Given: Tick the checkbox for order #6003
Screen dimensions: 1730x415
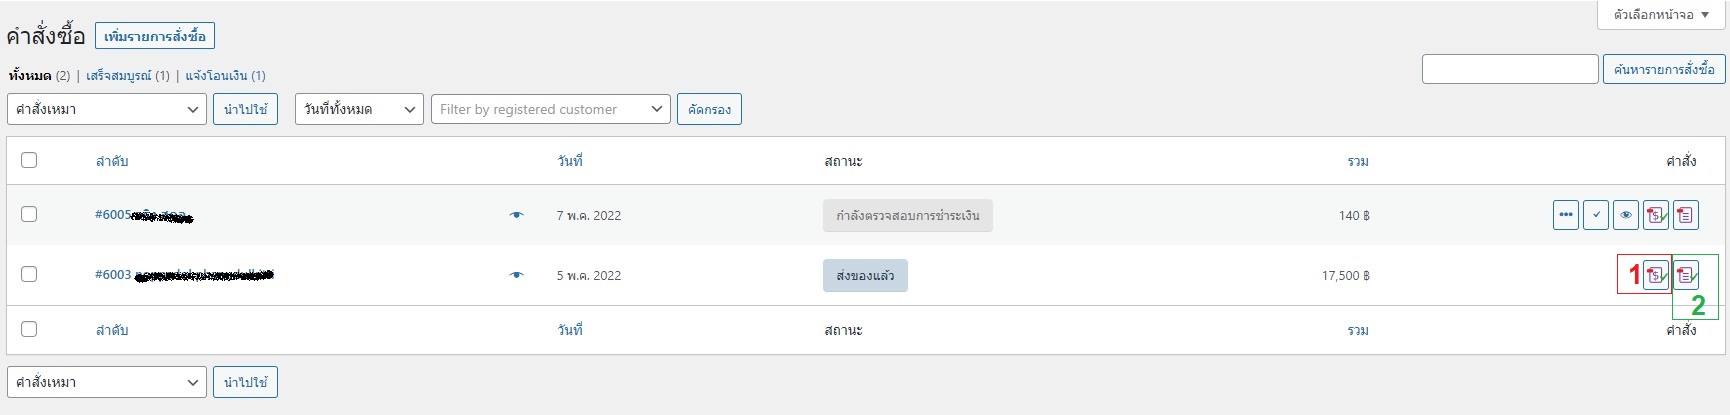Looking at the screenshot, I should tap(29, 274).
